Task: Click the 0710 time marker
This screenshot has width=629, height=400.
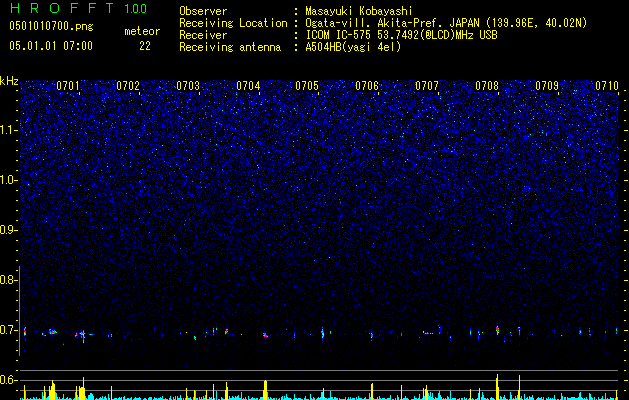Action: pos(607,86)
